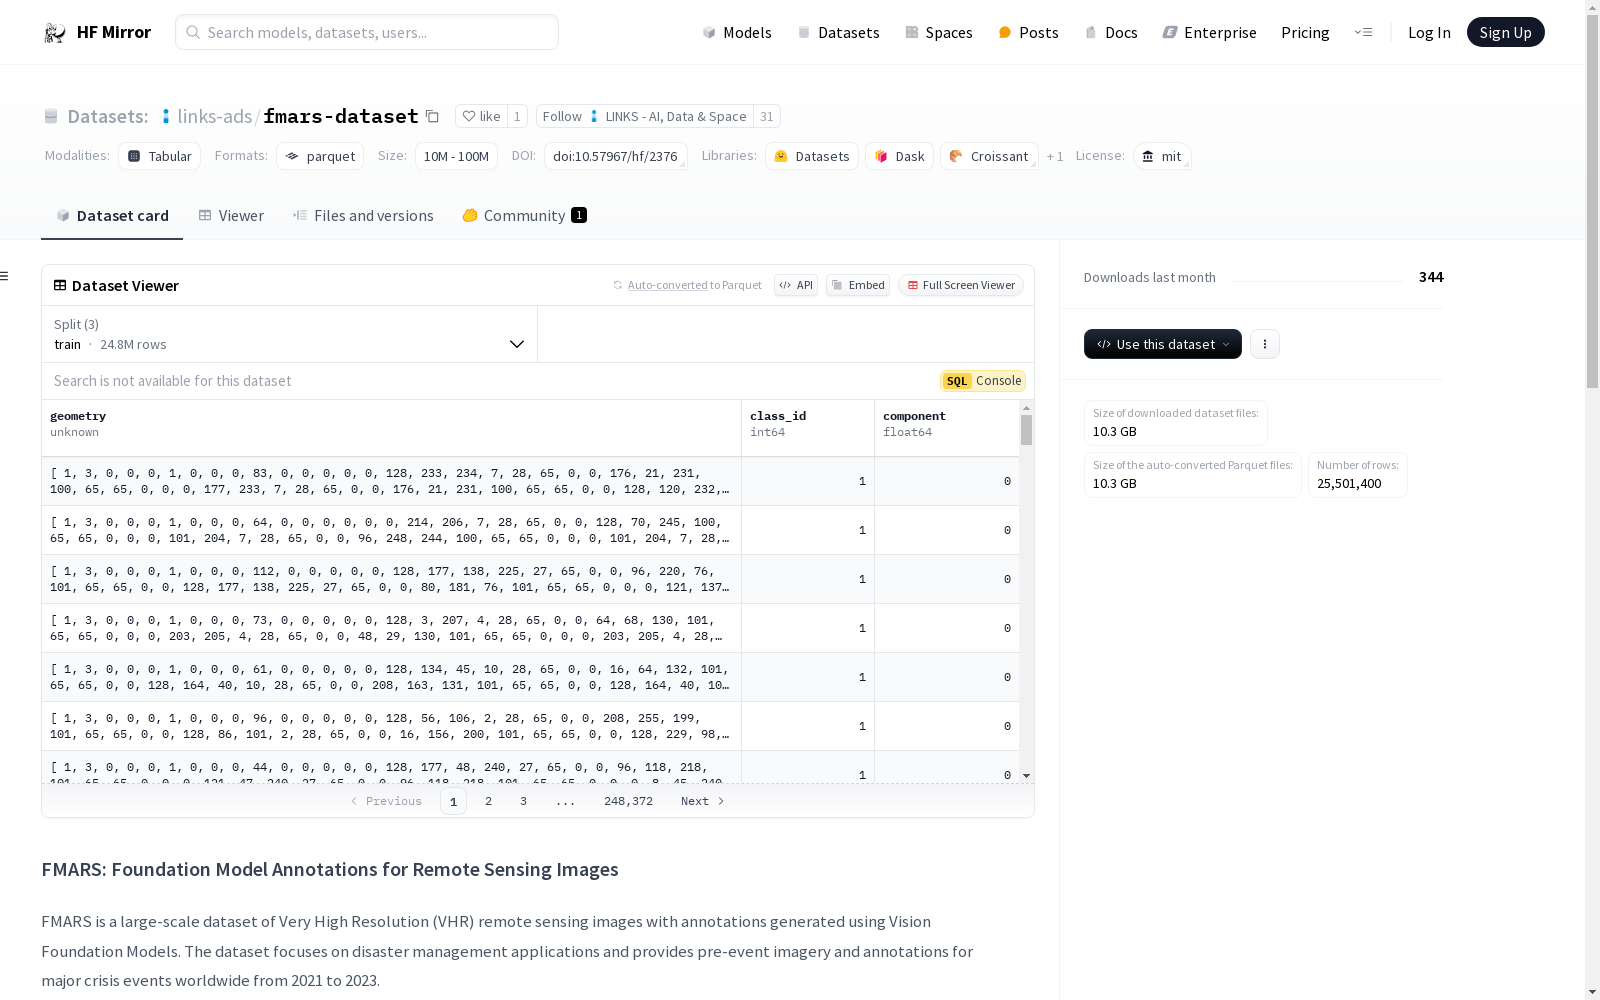Click the Tabular modality tag
This screenshot has height=1000, width=1600.
[x=160, y=156]
